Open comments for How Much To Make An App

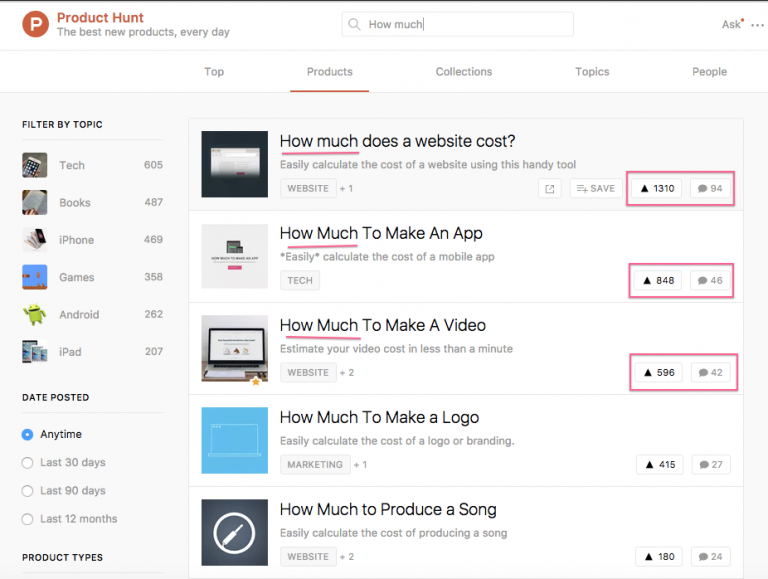[x=710, y=281]
